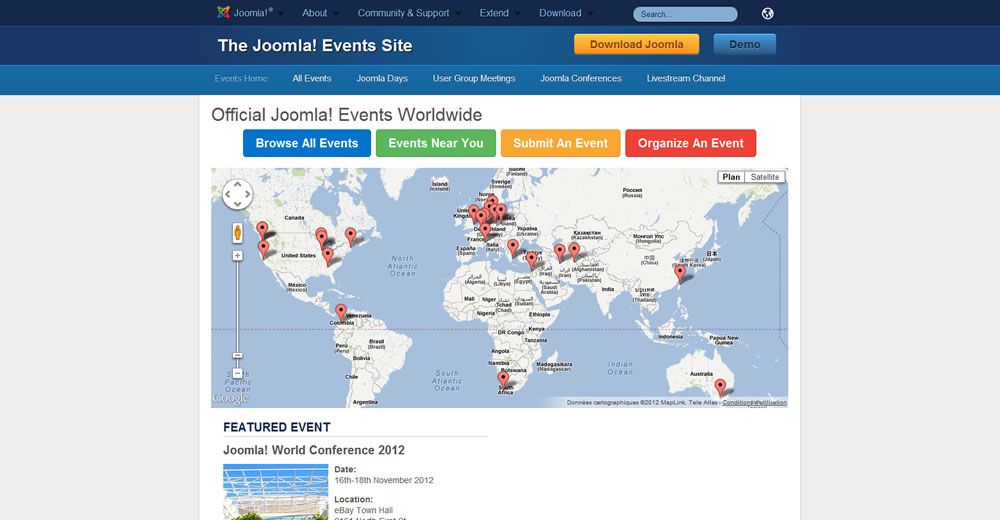Select the marker on the Caspian Sea
This screenshot has height=520, width=1000.
coord(560,252)
